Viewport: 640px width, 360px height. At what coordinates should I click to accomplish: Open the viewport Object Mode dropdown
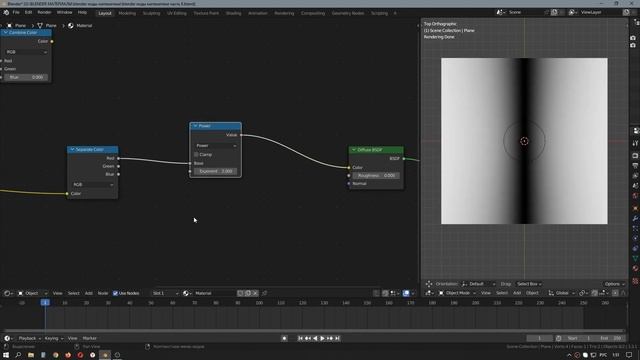pyautogui.click(x=457, y=293)
